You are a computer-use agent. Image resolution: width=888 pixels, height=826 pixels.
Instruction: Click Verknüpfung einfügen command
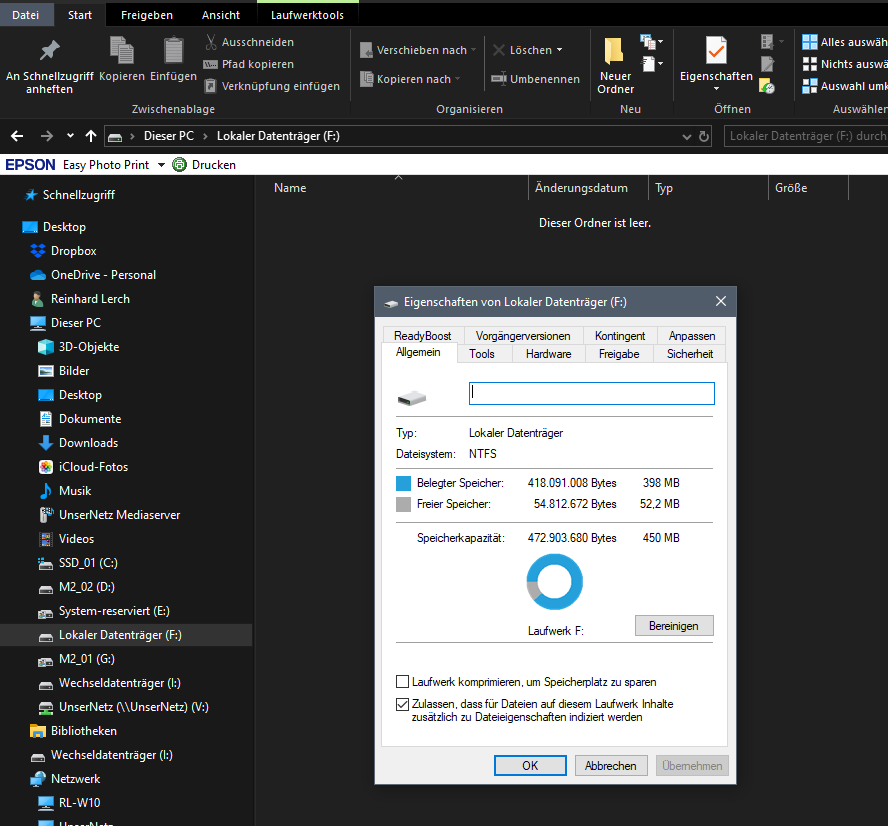[272, 86]
